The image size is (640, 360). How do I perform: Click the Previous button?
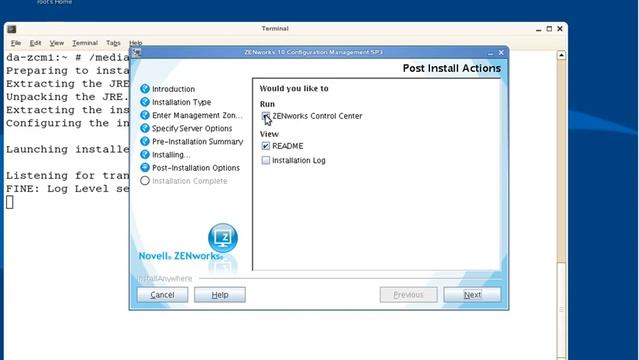click(408, 295)
